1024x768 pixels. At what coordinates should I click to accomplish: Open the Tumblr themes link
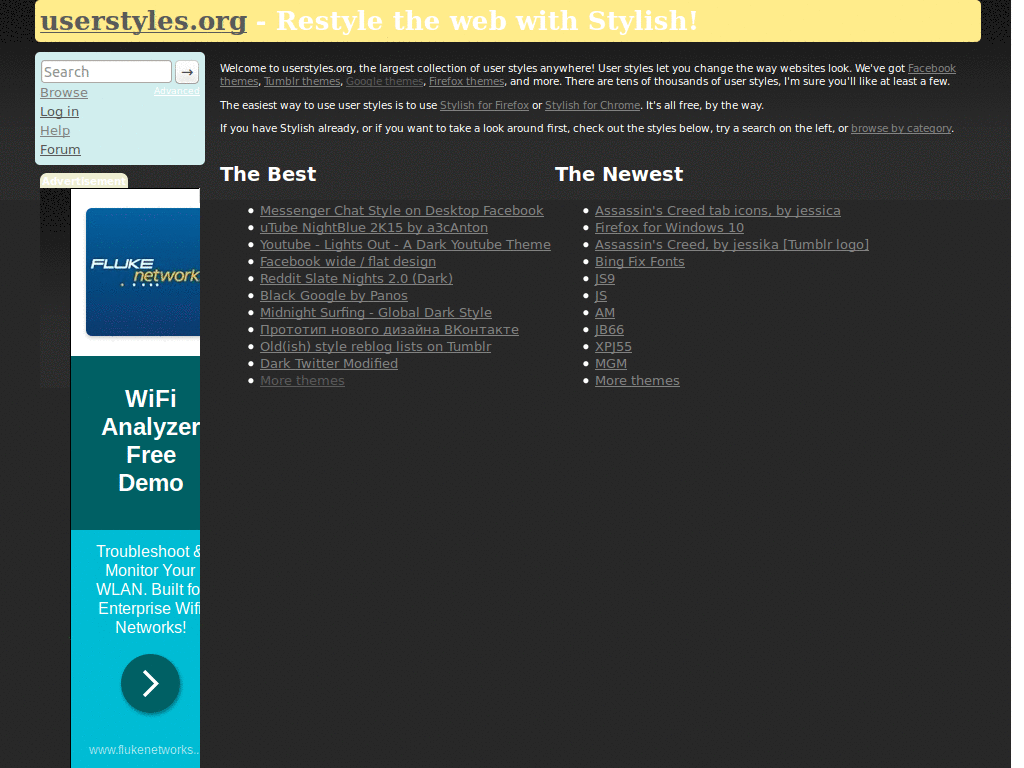click(302, 82)
